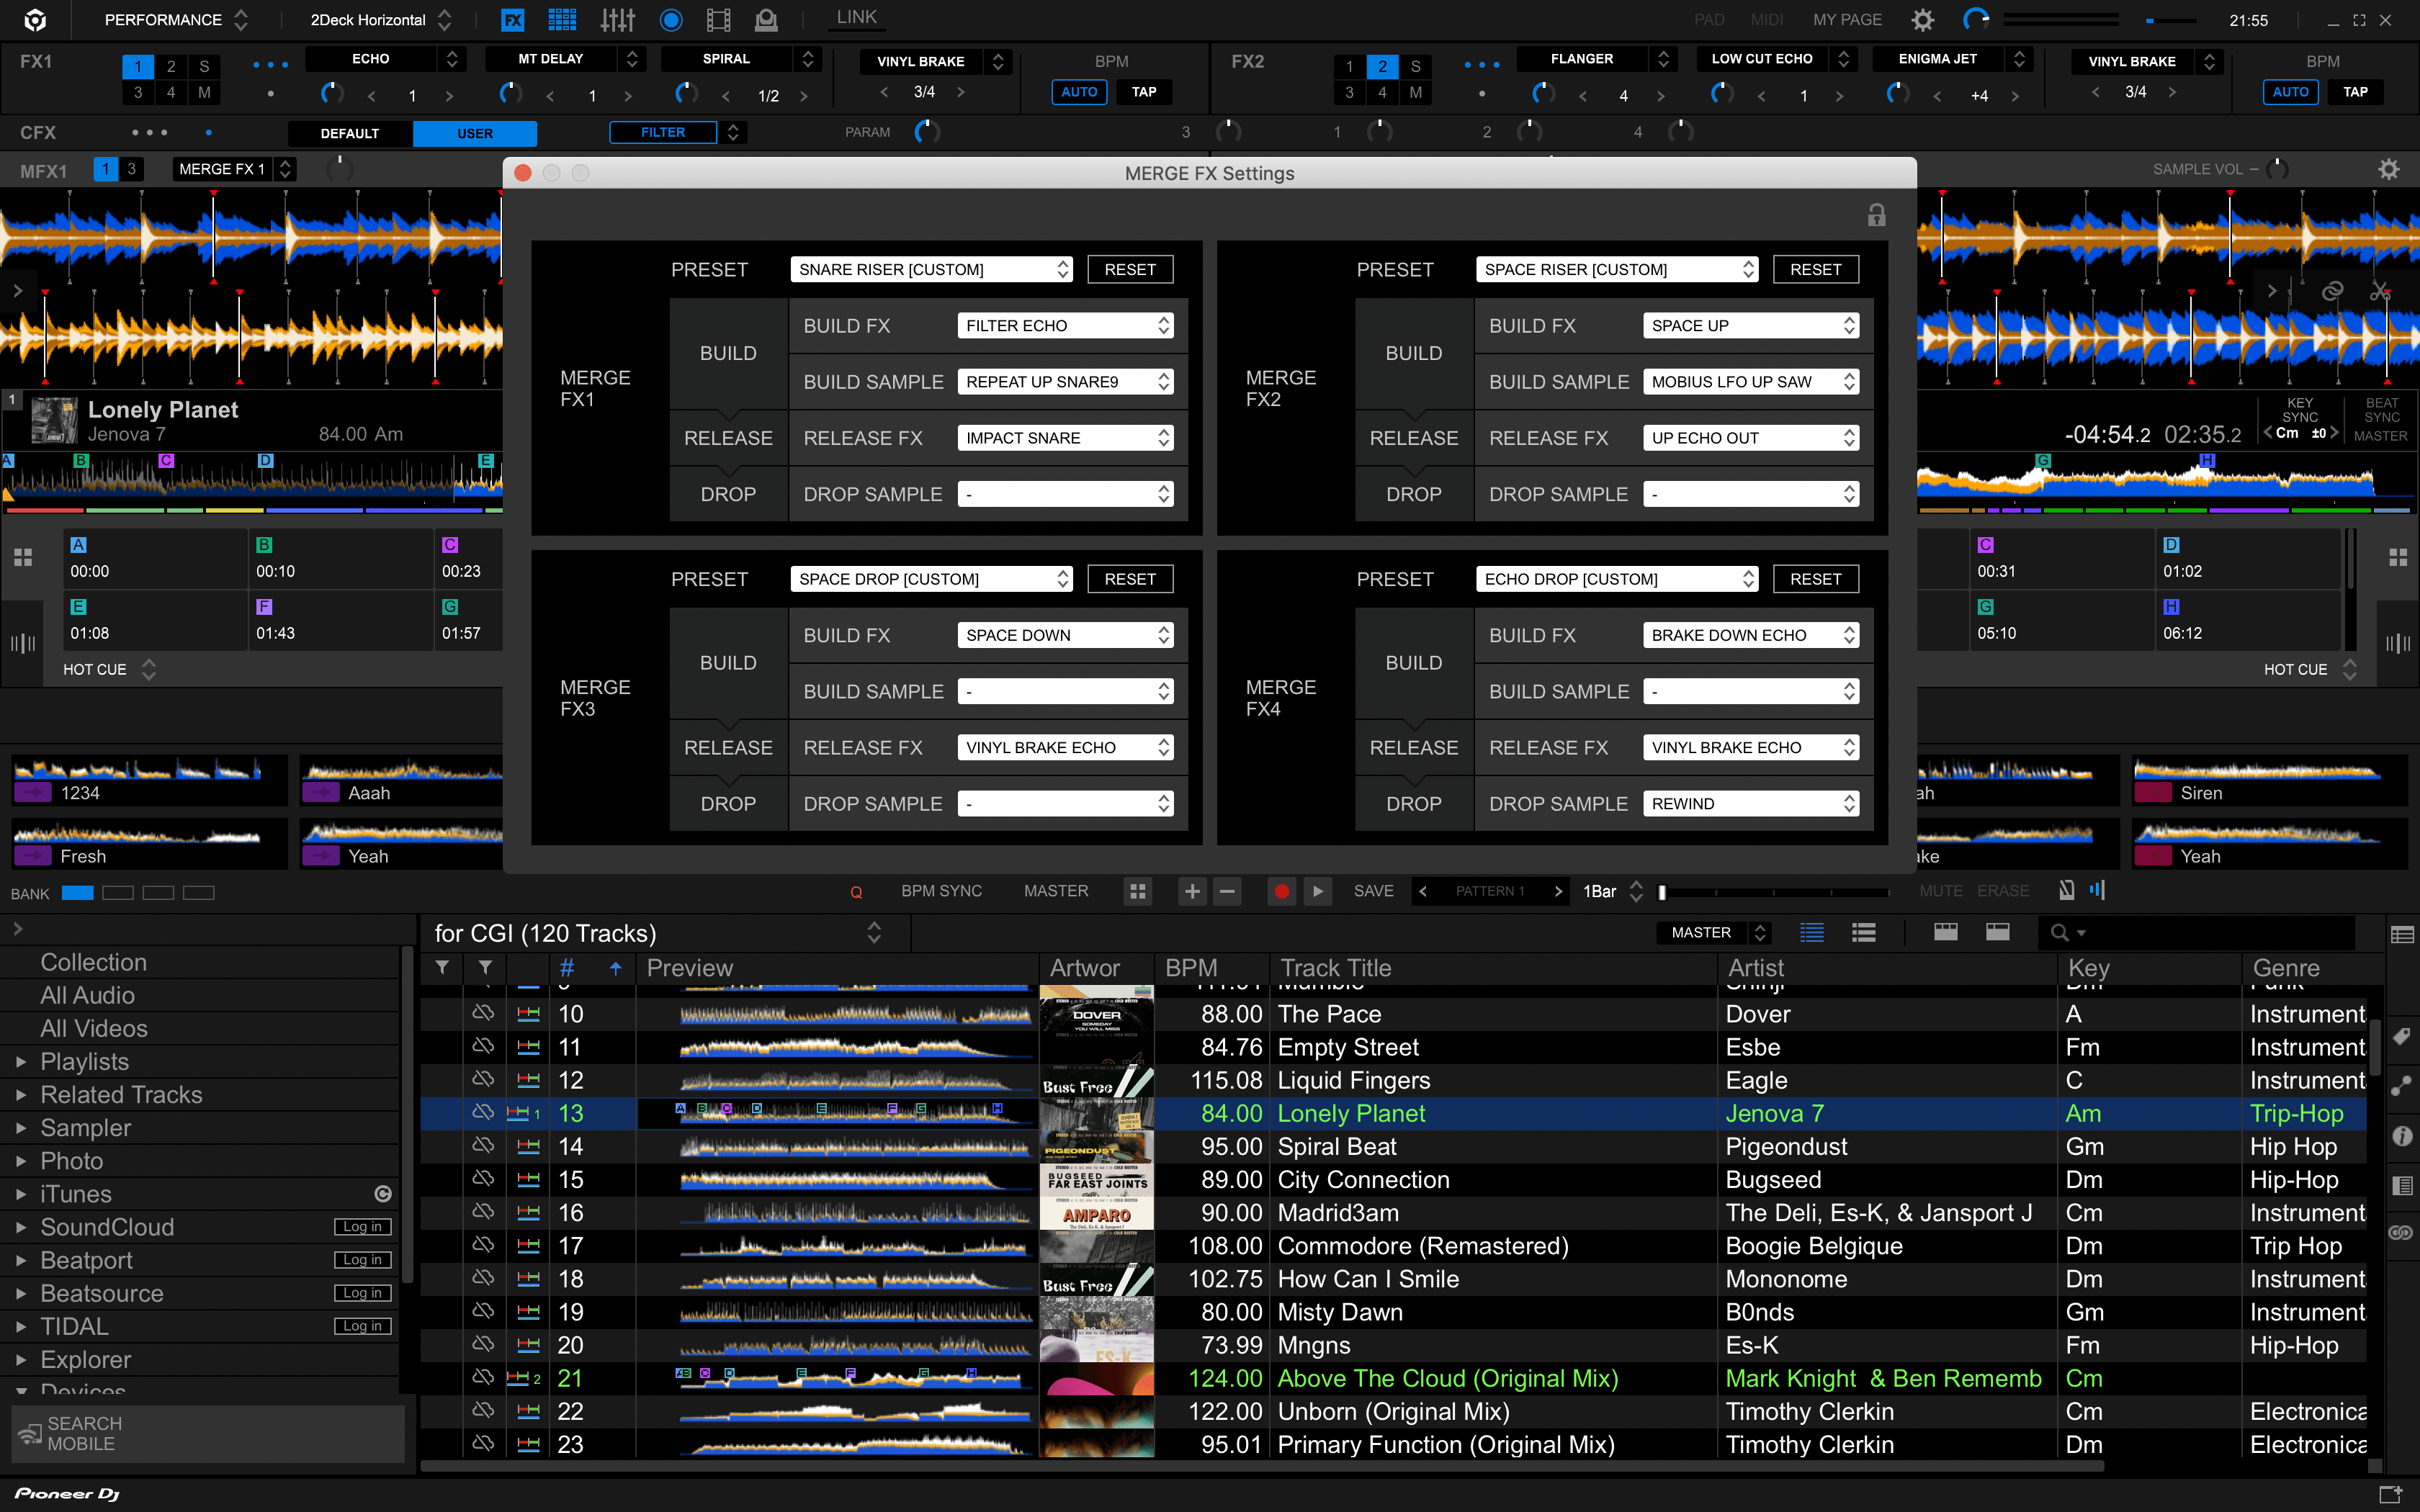Image resolution: width=2420 pixels, height=1512 pixels.
Task: Toggle the FX1 BPM AUTO button
Action: pos(1079,92)
